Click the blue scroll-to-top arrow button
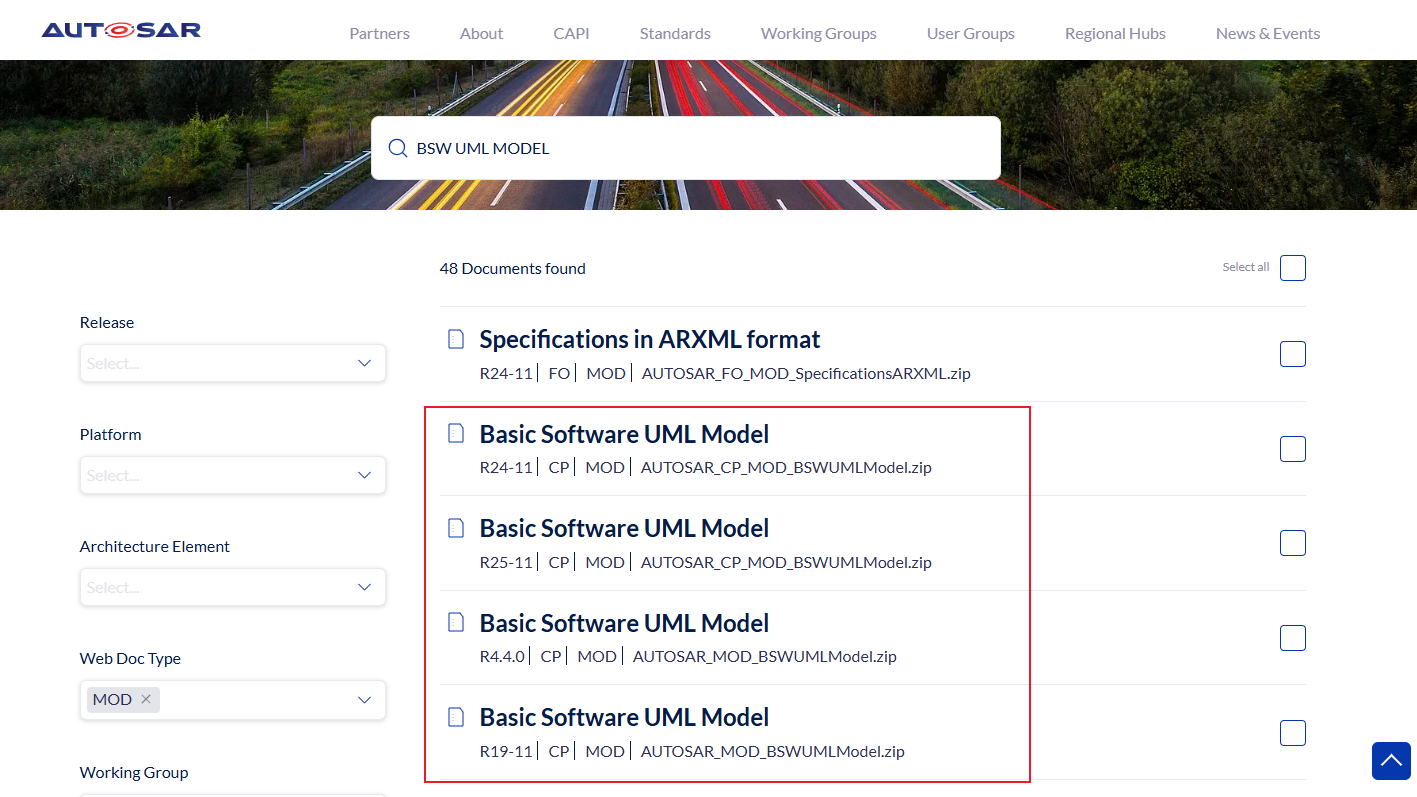This screenshot has height=797, width=1417. click(x=1391, y=761)
